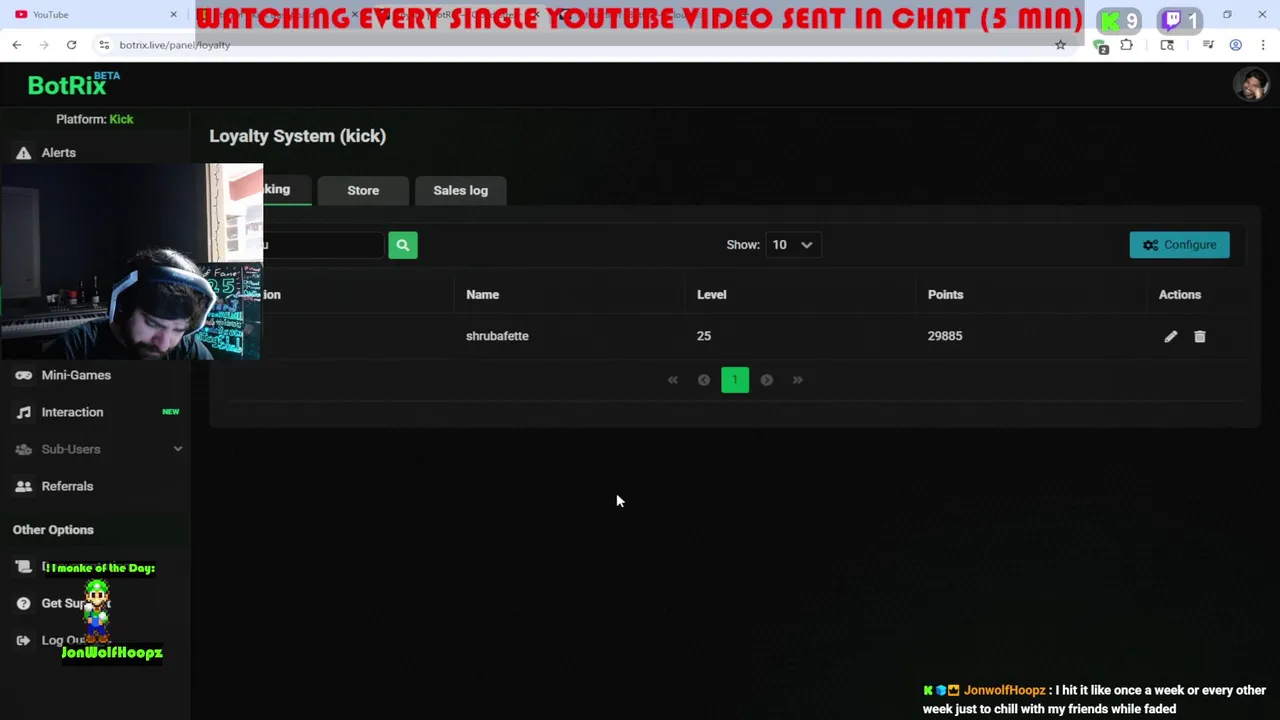This screenshot has height=720, width=1280.
Task: Go back in browser history
Action: click(x=17, y=45)
